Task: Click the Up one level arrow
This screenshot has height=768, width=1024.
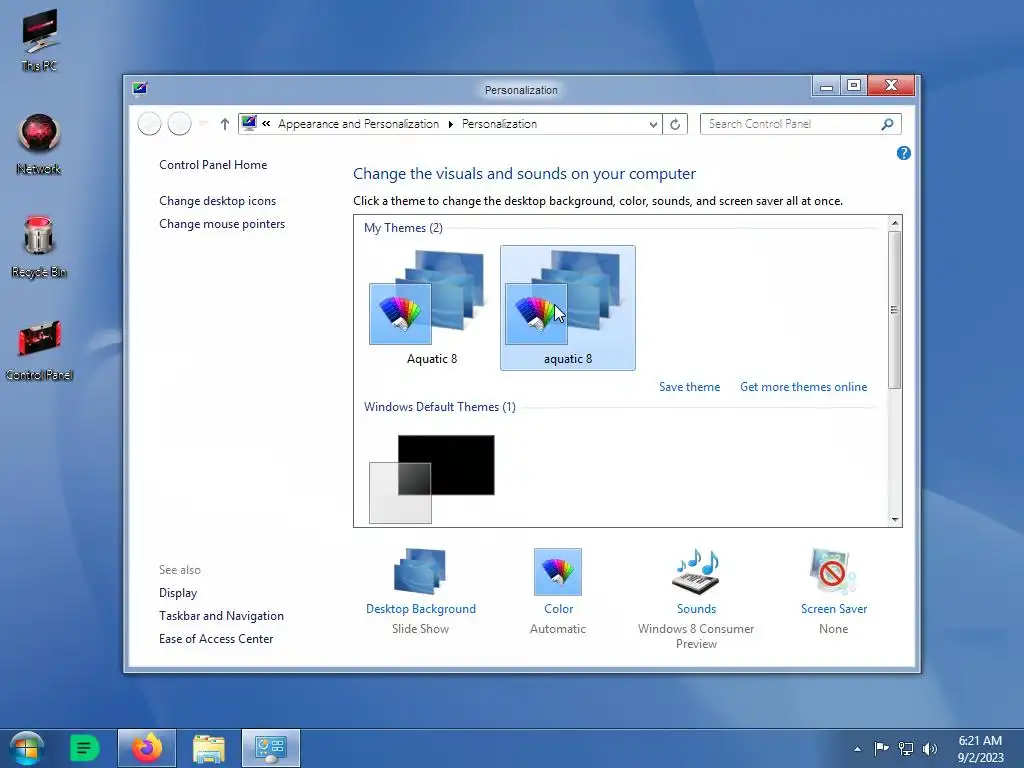Action: coord(225,123)
